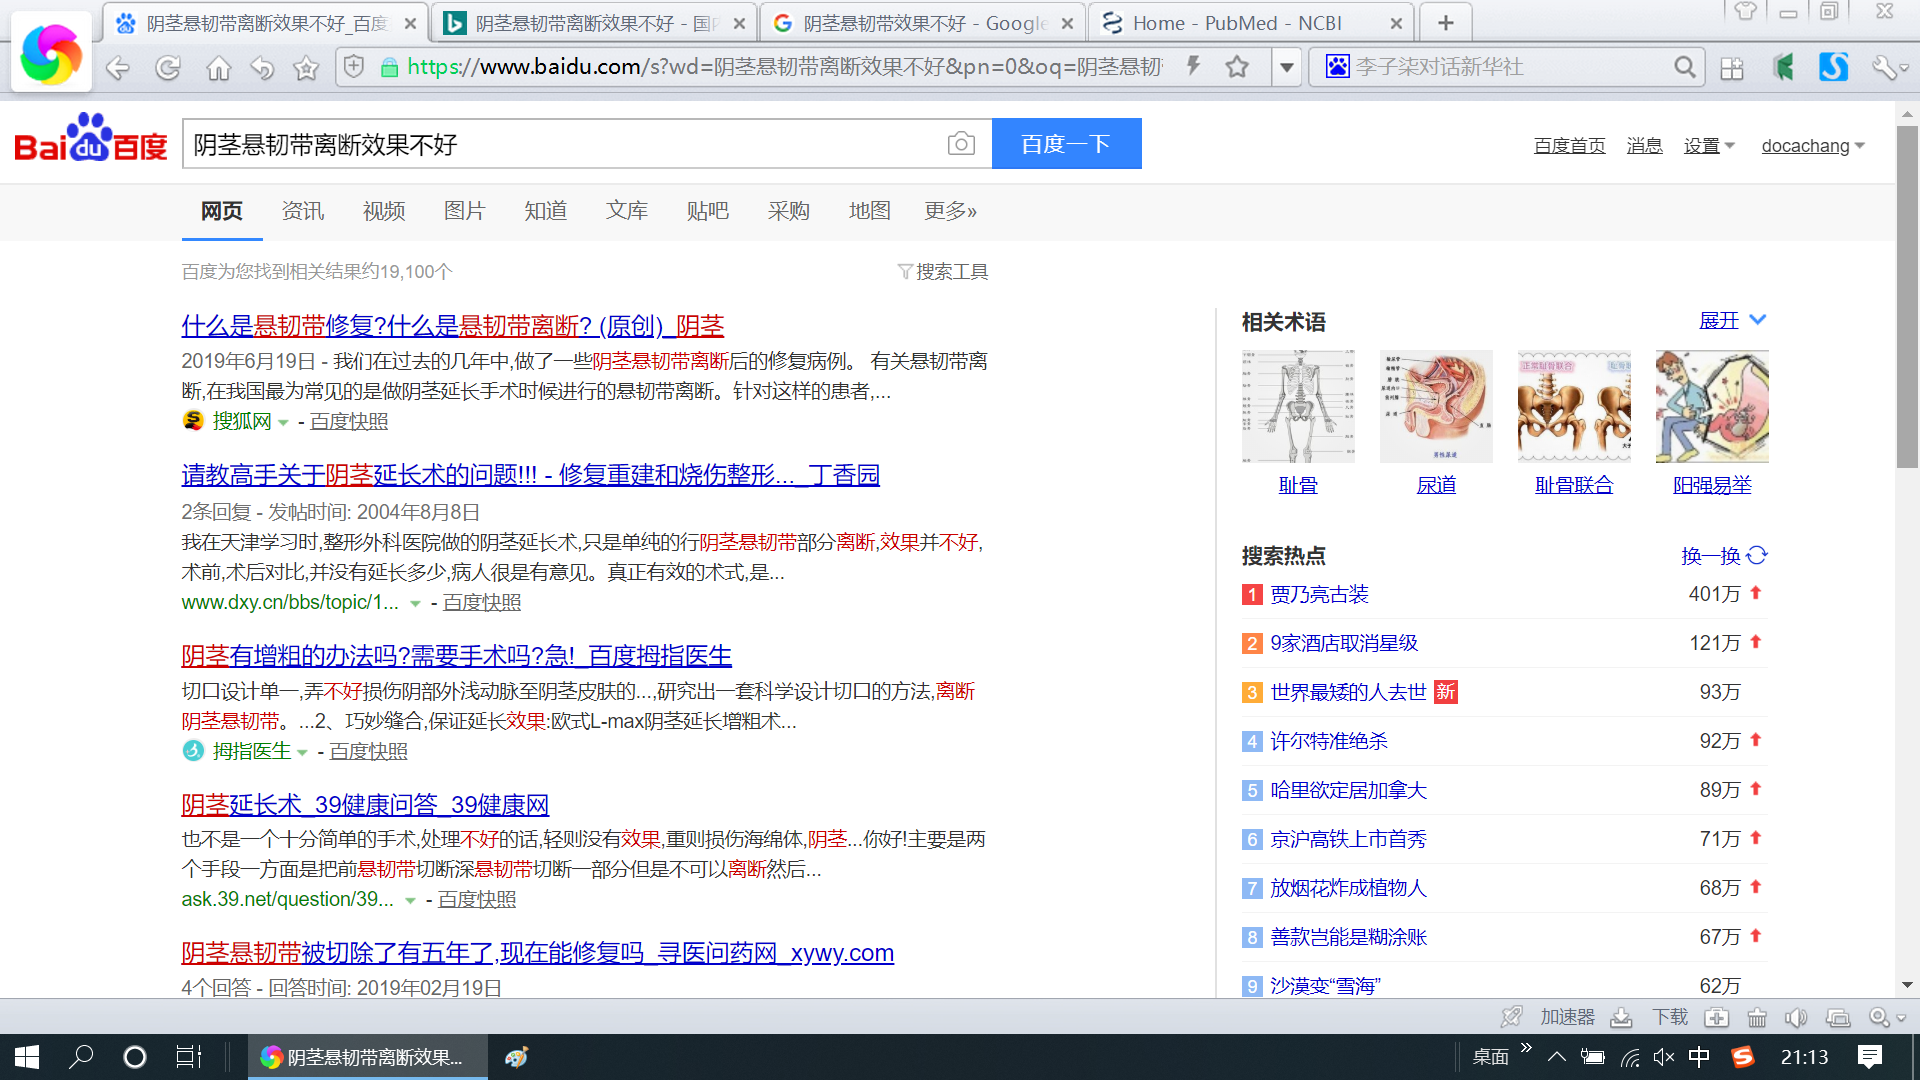Viewport: 1920px width, 1080px height.
Task: Open the Windows Start menu
Action: click(27, 1057)
